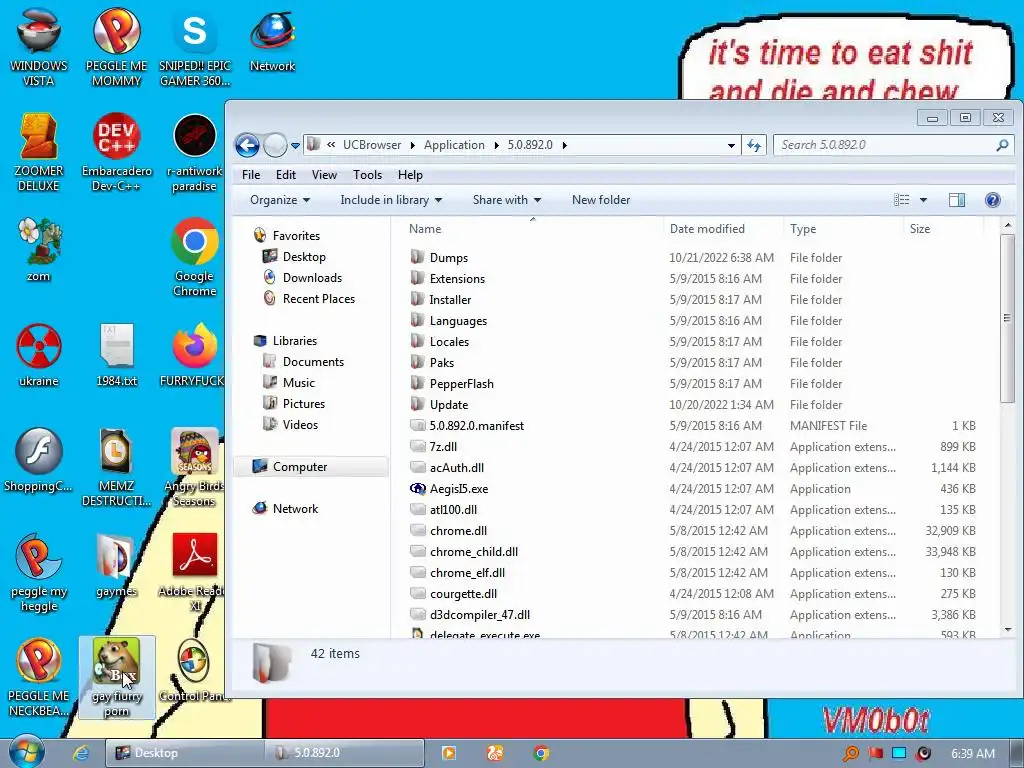Viewport: 1024px width, 768px height.
Task: Select the peggle my heggle desktop icon
Action: click(x=39, y=573)
